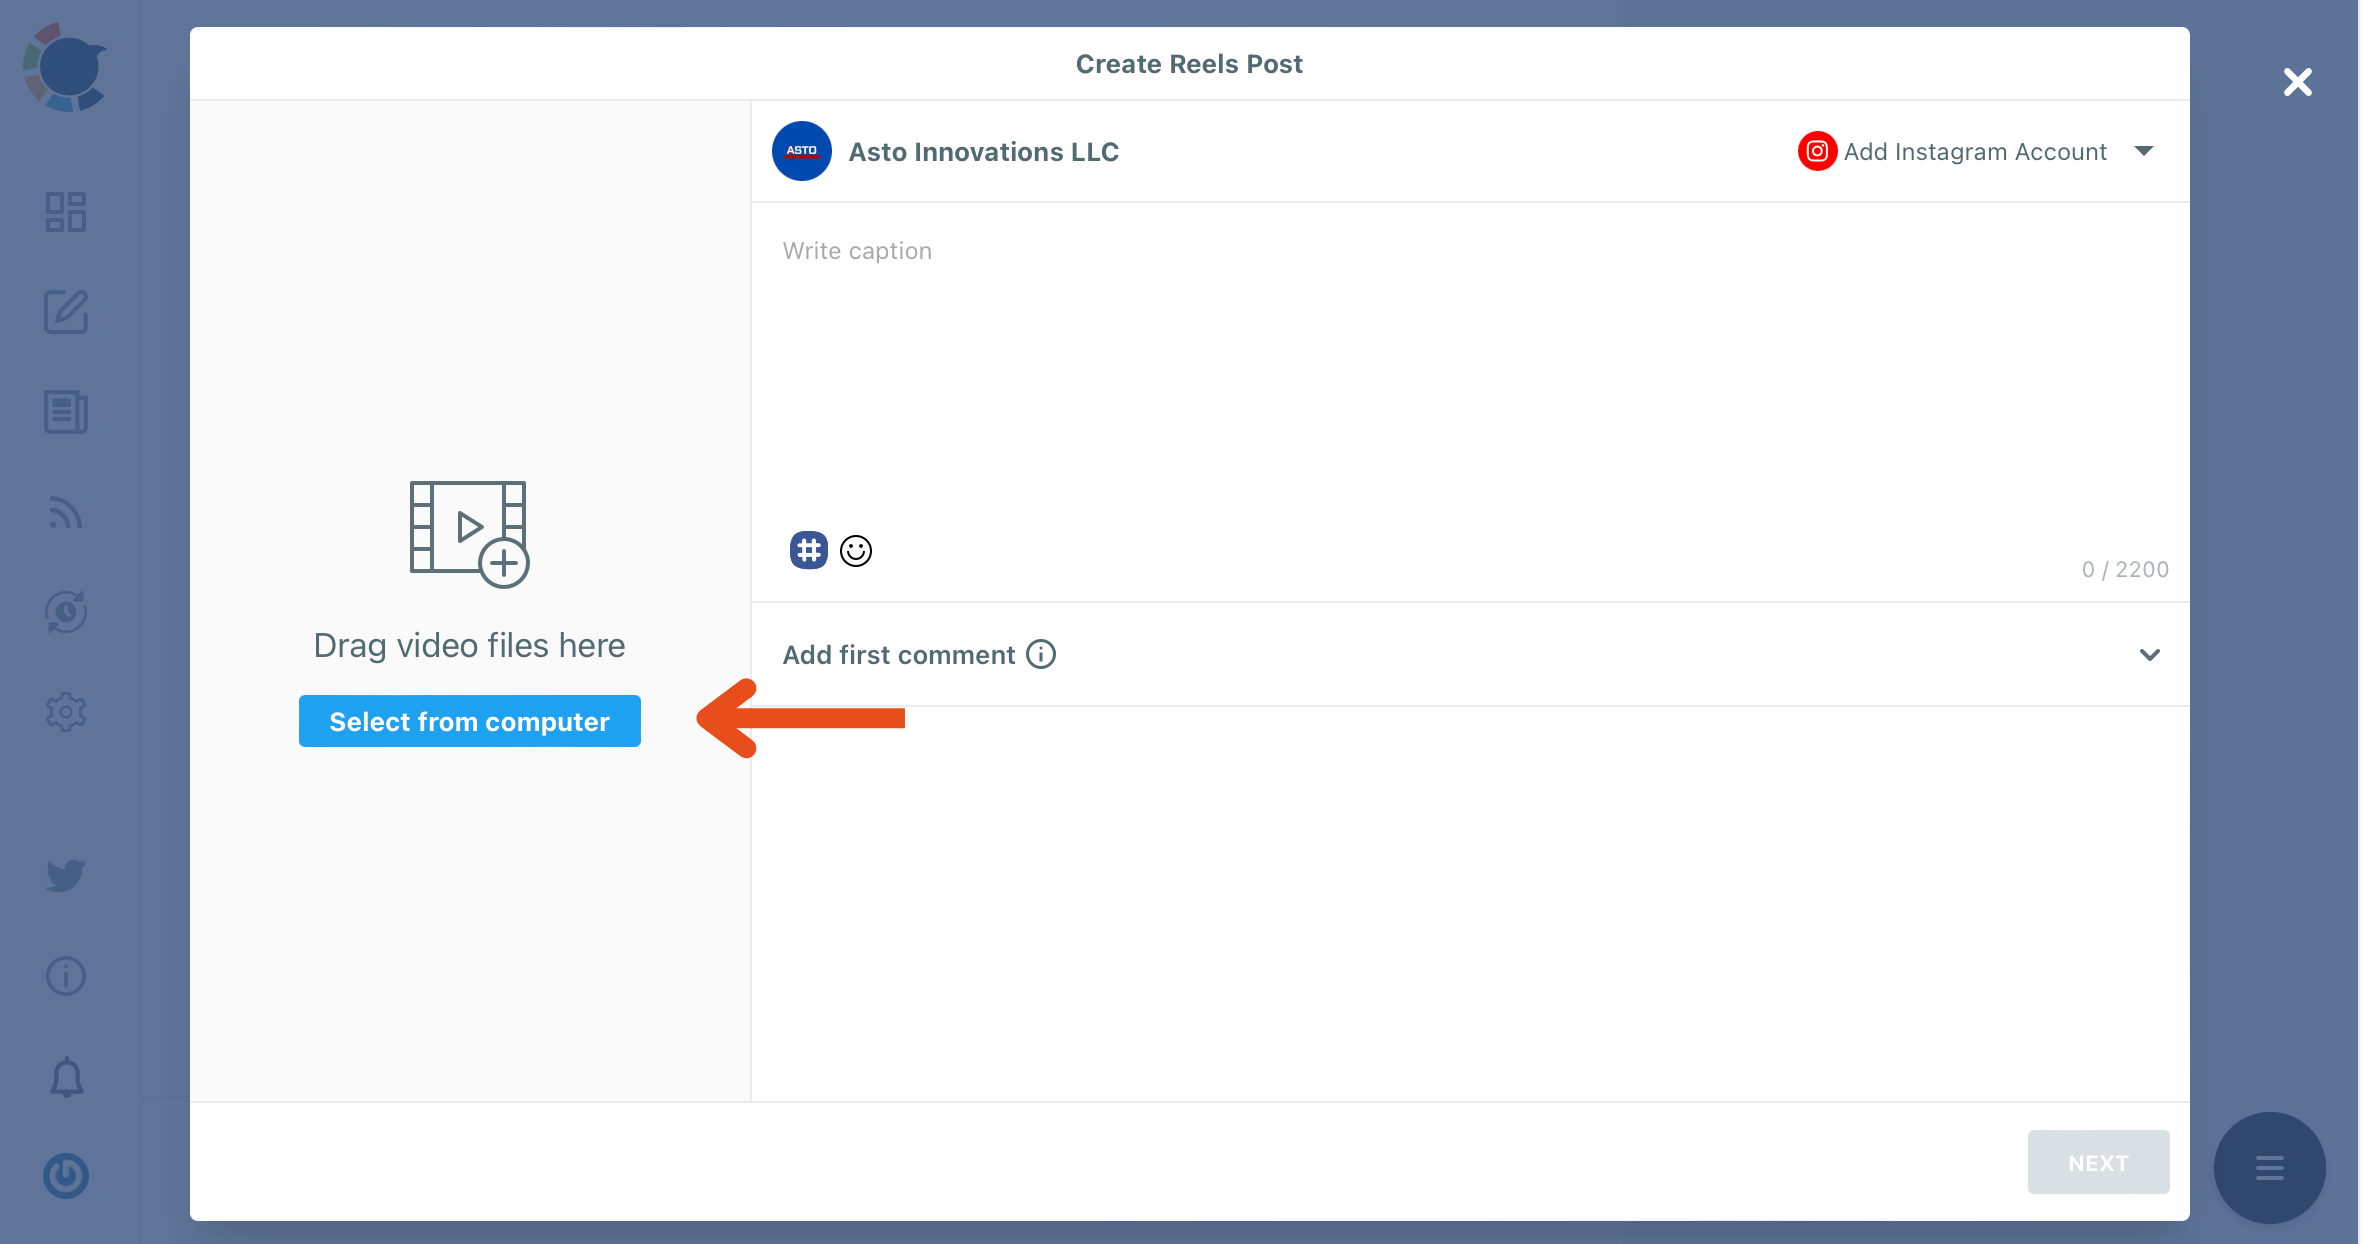The height and width of the screenshot is (1244, 2362).
Task: Open the dashboard grid view
Action: click(65, 212)
